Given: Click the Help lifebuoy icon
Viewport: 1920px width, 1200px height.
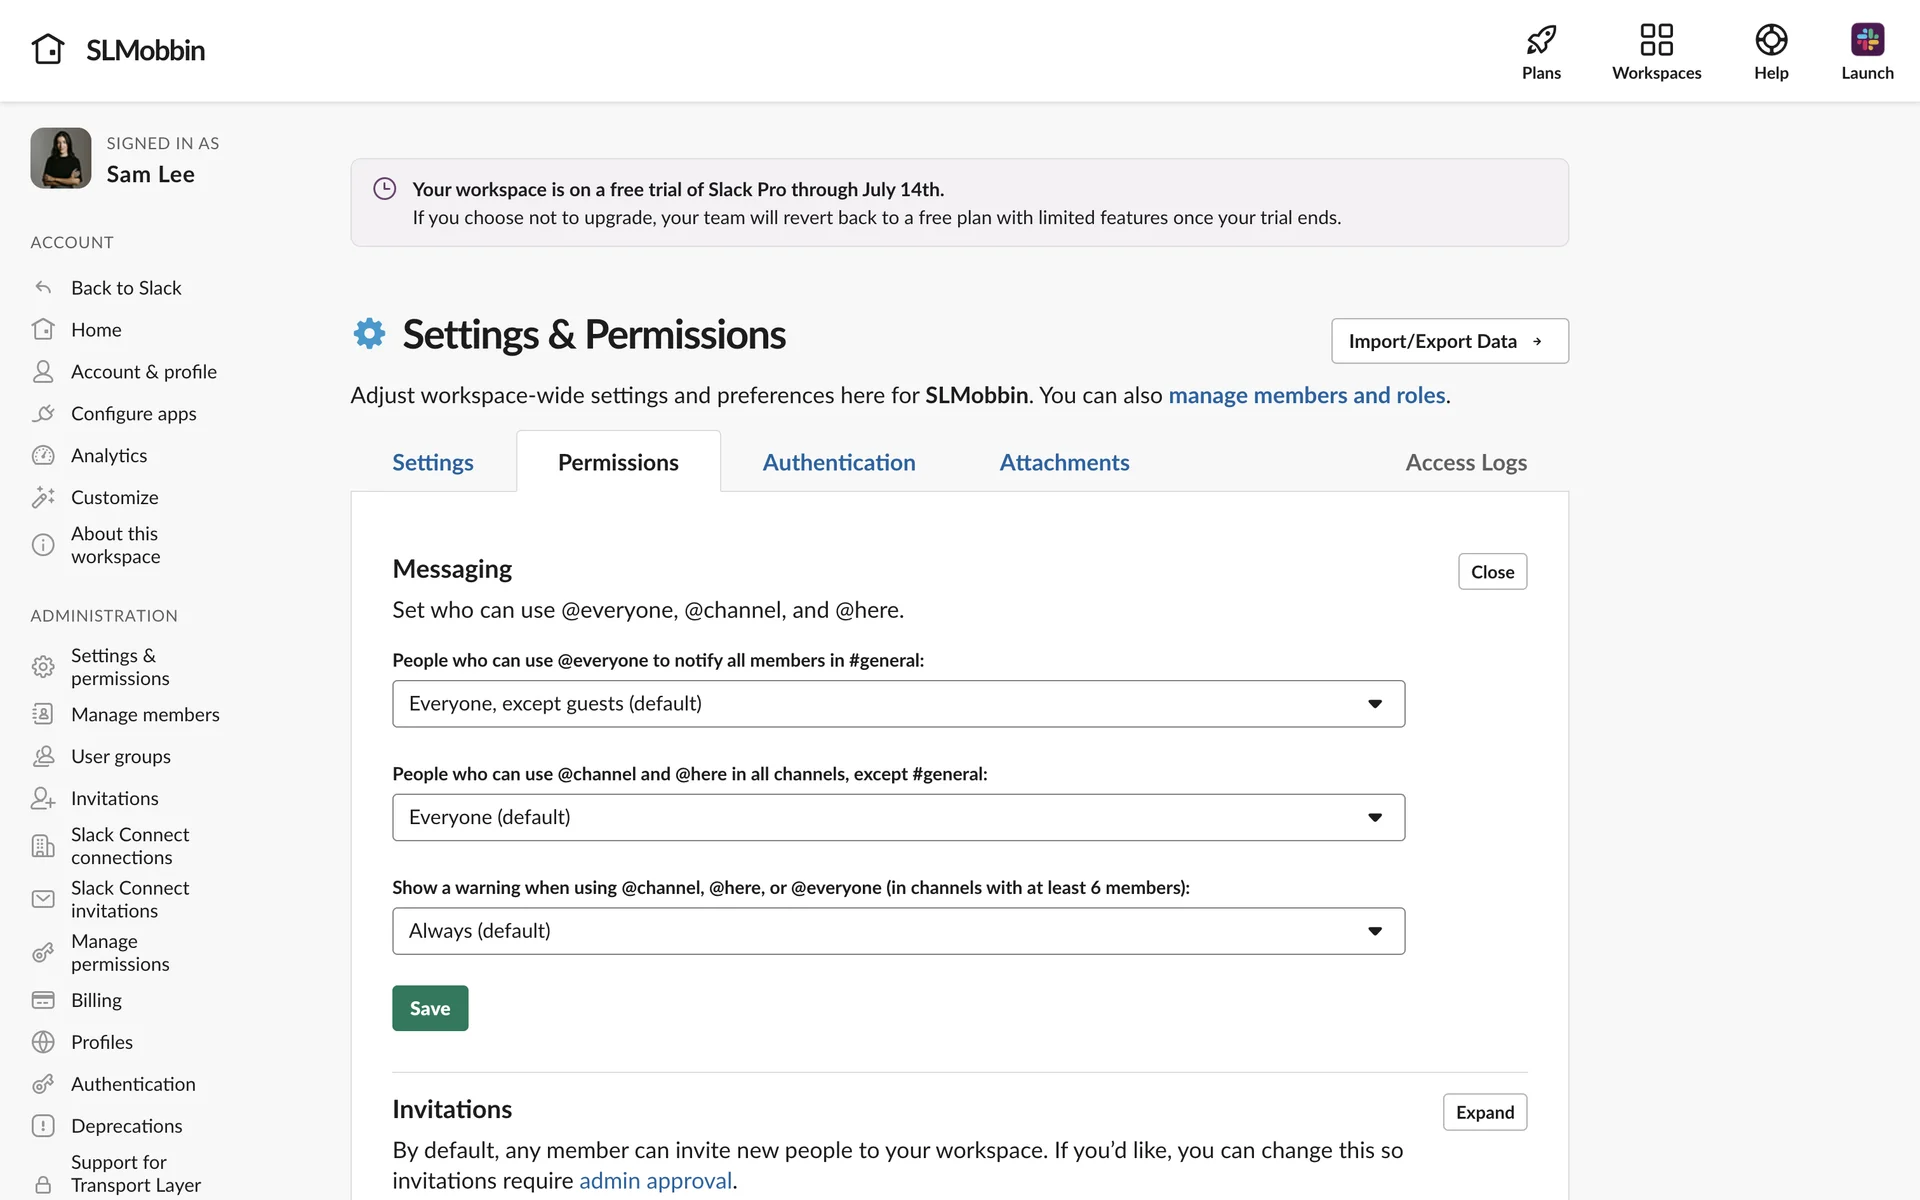Looking at the screenshot, I should pyautogui.click(x=1770, y=40).
